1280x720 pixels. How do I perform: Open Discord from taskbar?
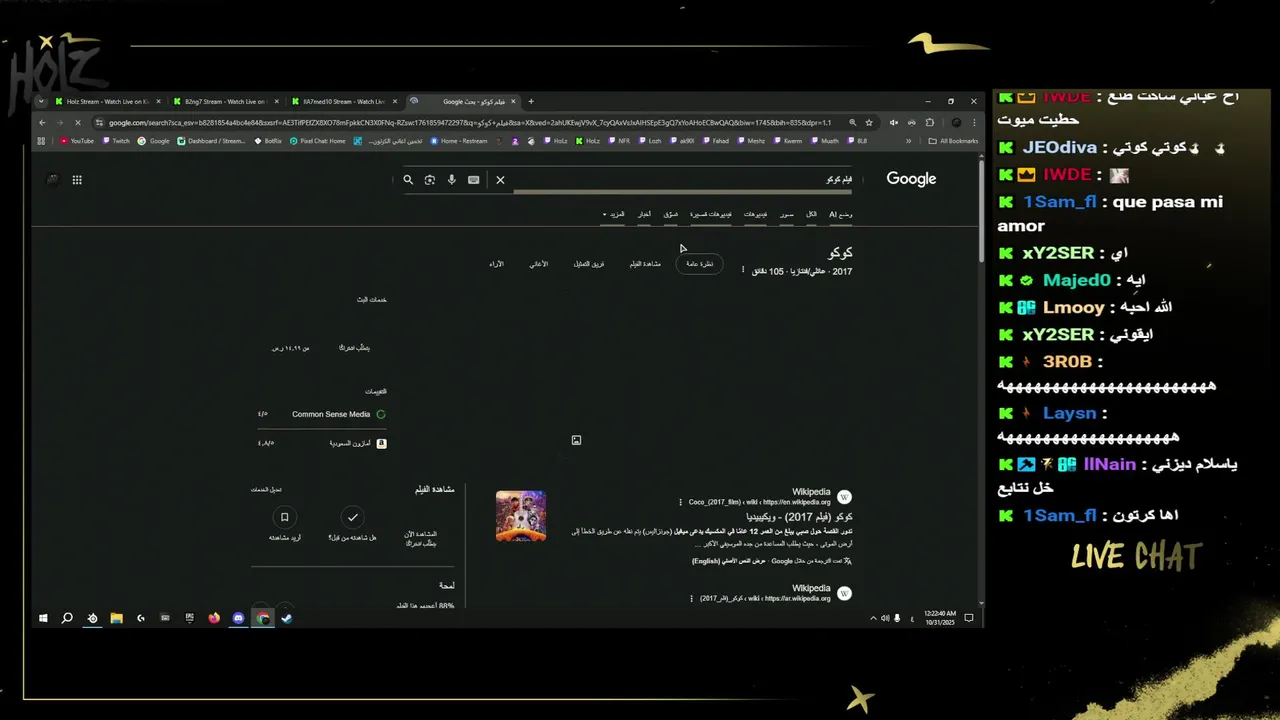238,618
